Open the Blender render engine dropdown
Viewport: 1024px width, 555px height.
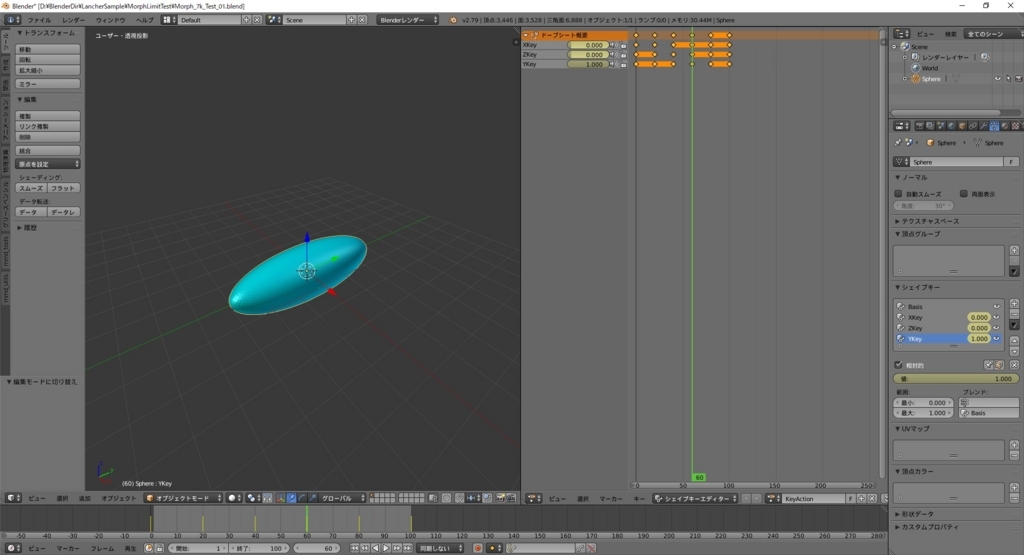point(408,20)
